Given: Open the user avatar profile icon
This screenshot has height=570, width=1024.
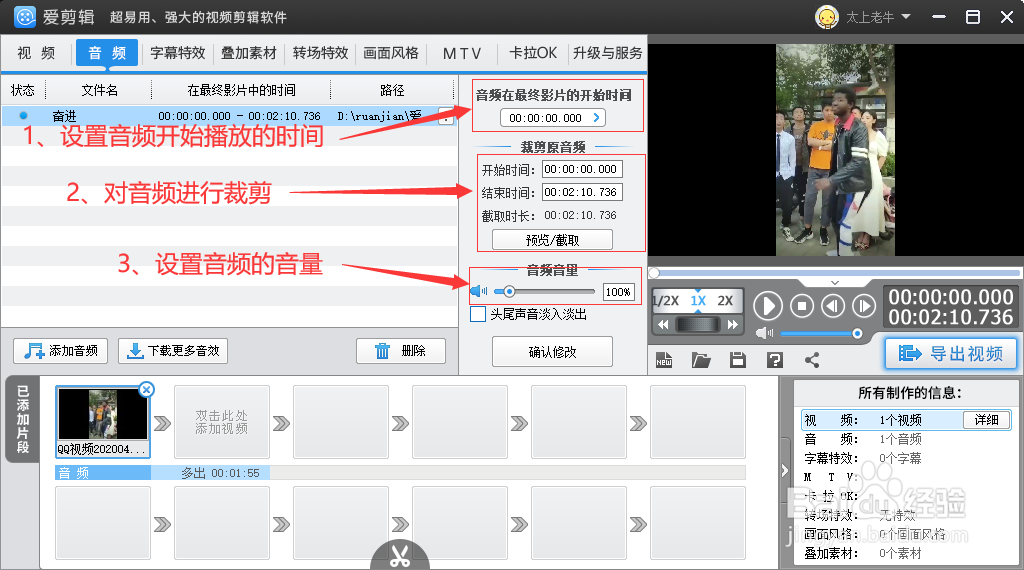Looking at the screenshot, I should [827, 17].
